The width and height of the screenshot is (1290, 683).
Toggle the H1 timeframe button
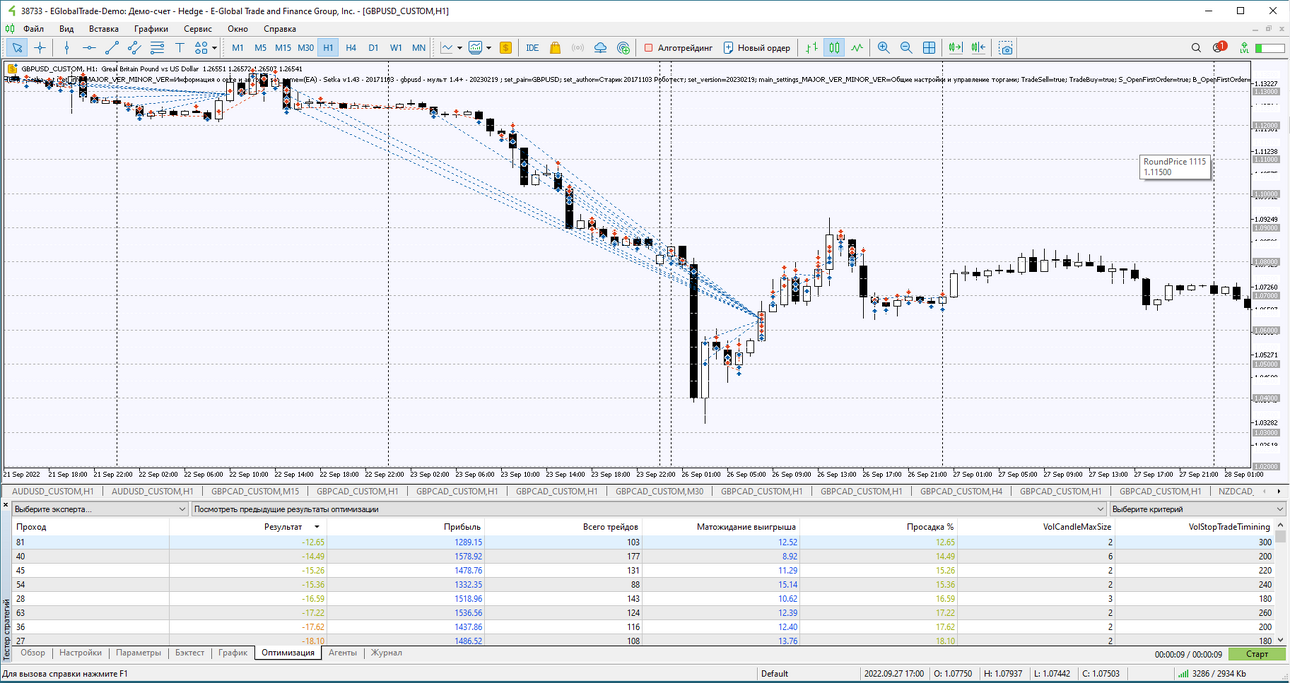[x=328, y=47]
